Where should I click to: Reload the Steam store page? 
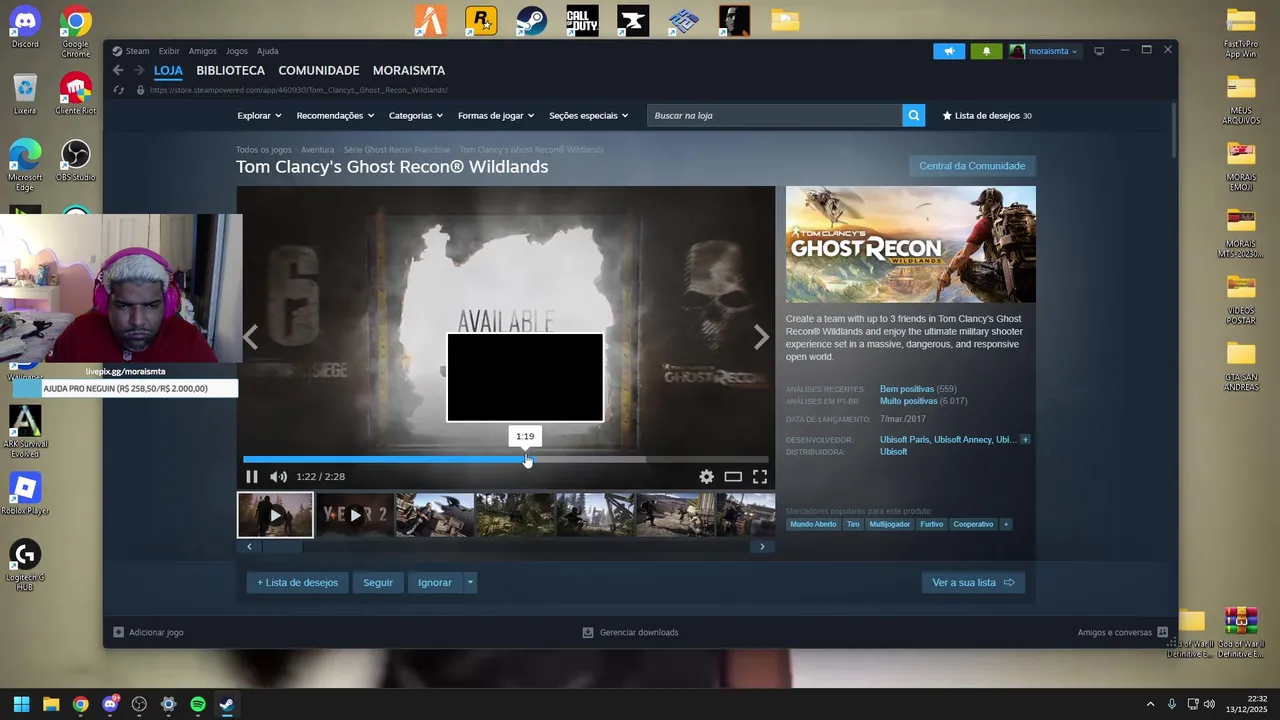pyautogui.click(x=118, y=90)
